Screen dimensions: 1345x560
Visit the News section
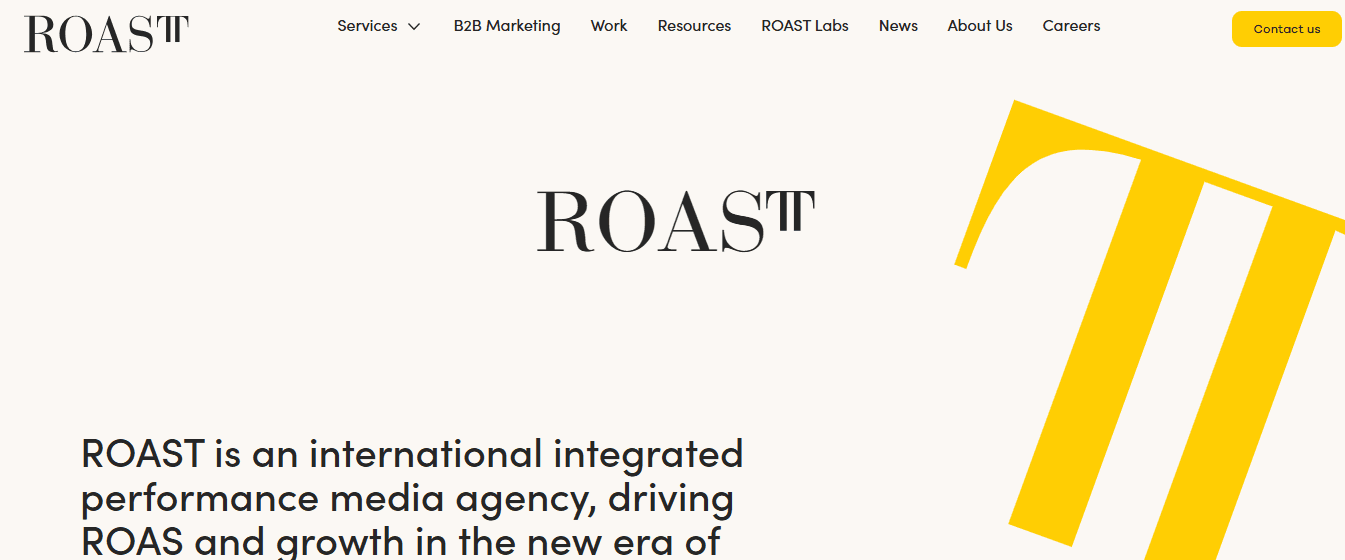pyautogui.click(x=898, y=26)
